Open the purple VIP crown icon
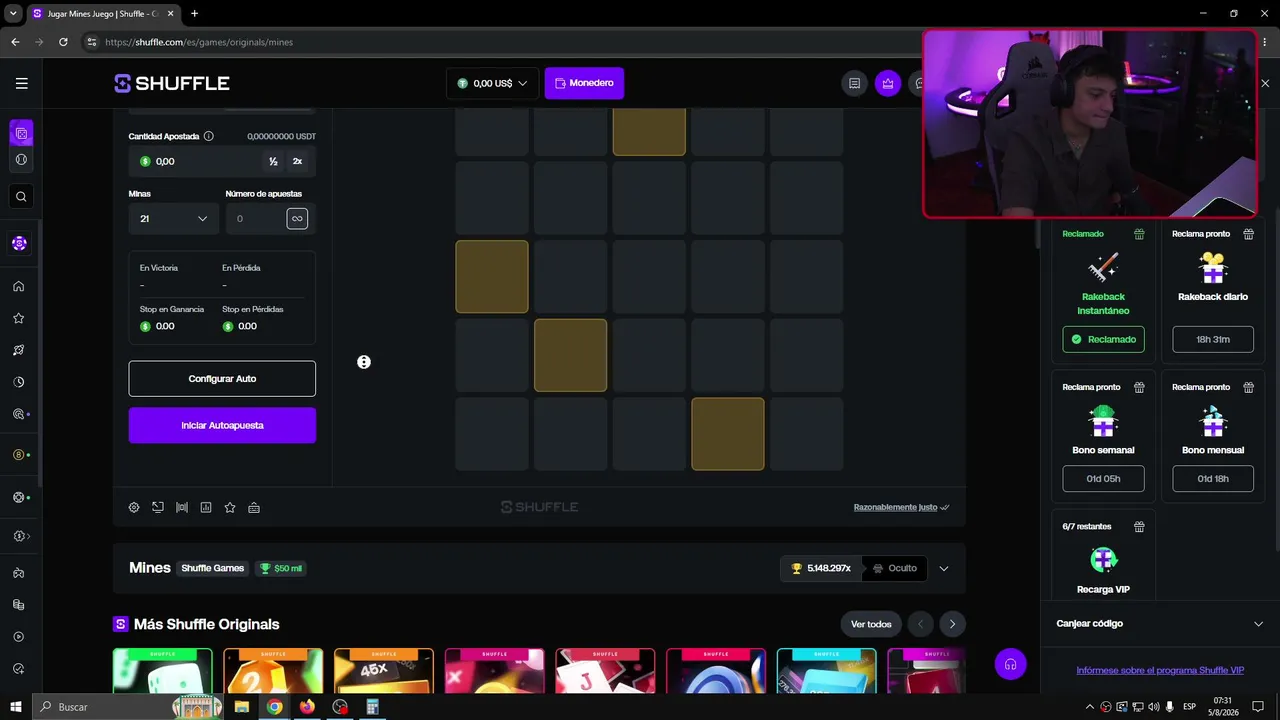Viewport: 1280px width, 720px height. point(888,83)
